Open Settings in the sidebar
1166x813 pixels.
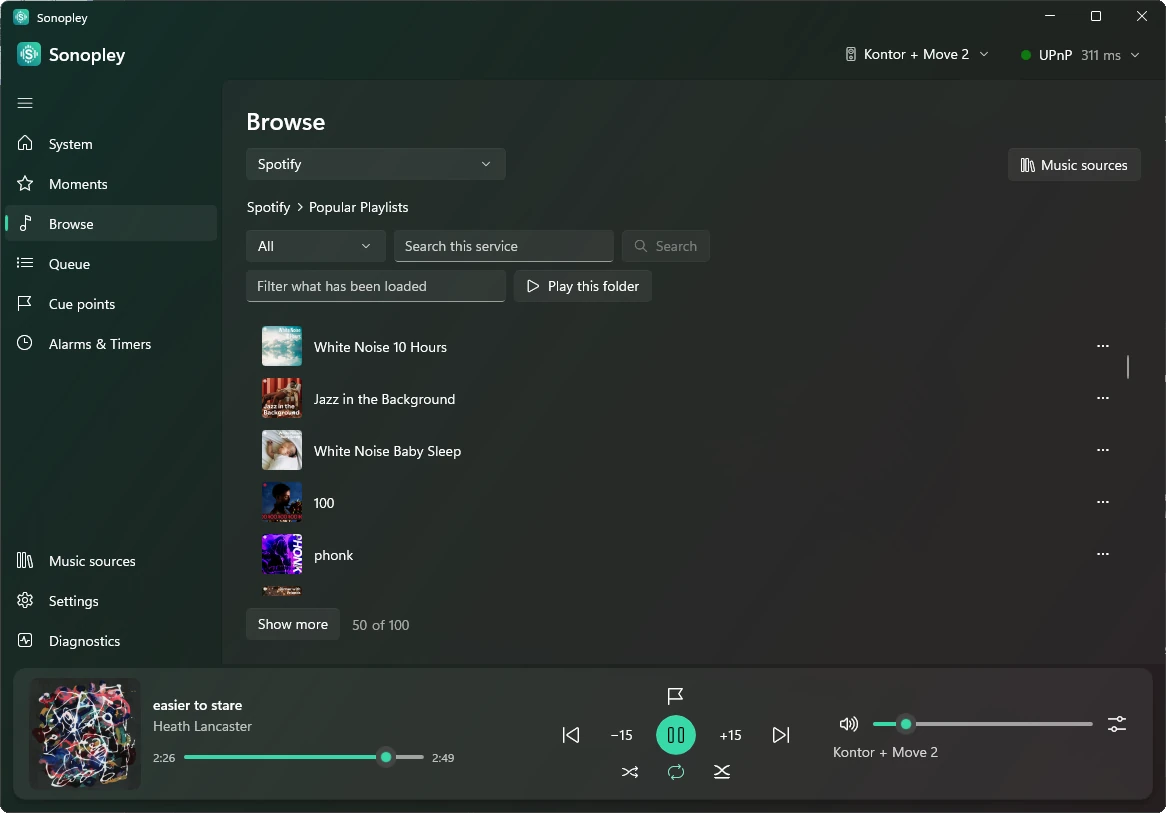coord(111,600)
